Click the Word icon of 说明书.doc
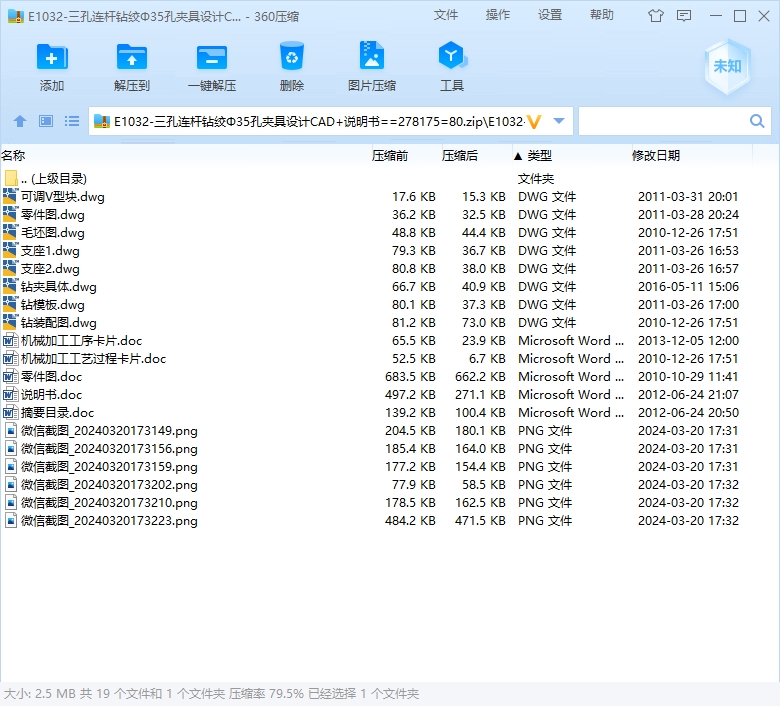780x706 pixels. point(10,395)
